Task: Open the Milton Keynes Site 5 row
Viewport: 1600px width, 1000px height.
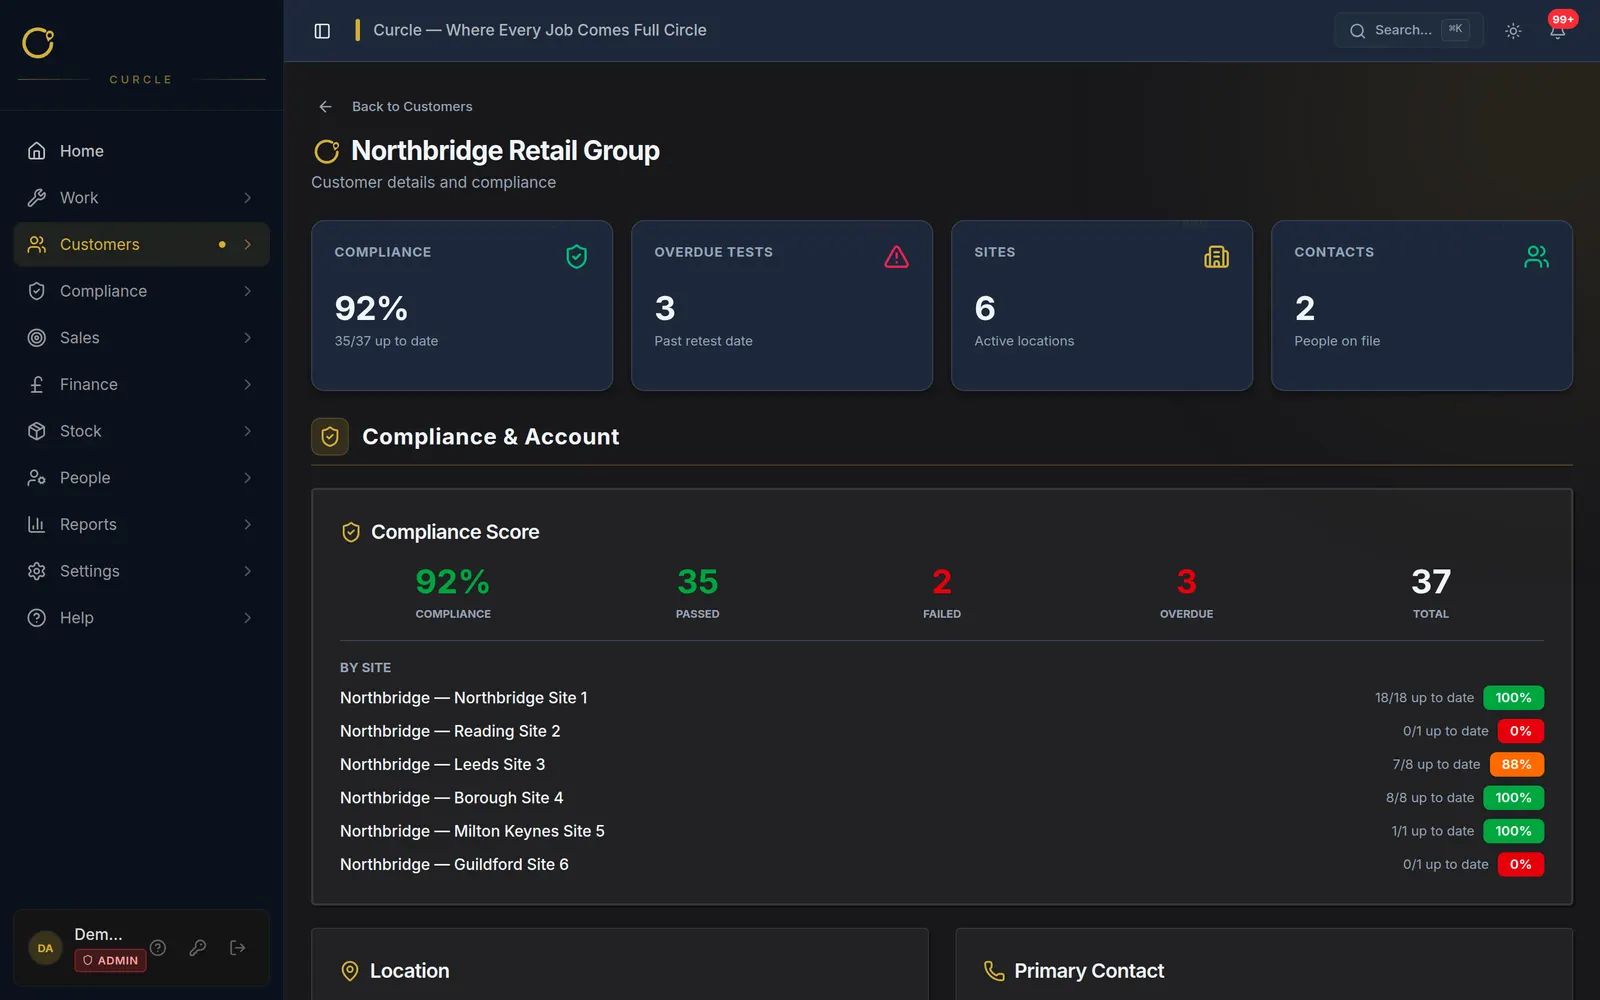Action: [942, 831]
